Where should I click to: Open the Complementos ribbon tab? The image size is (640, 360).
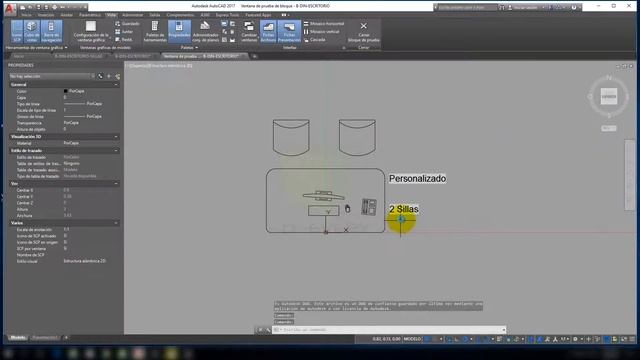point(180,15)
